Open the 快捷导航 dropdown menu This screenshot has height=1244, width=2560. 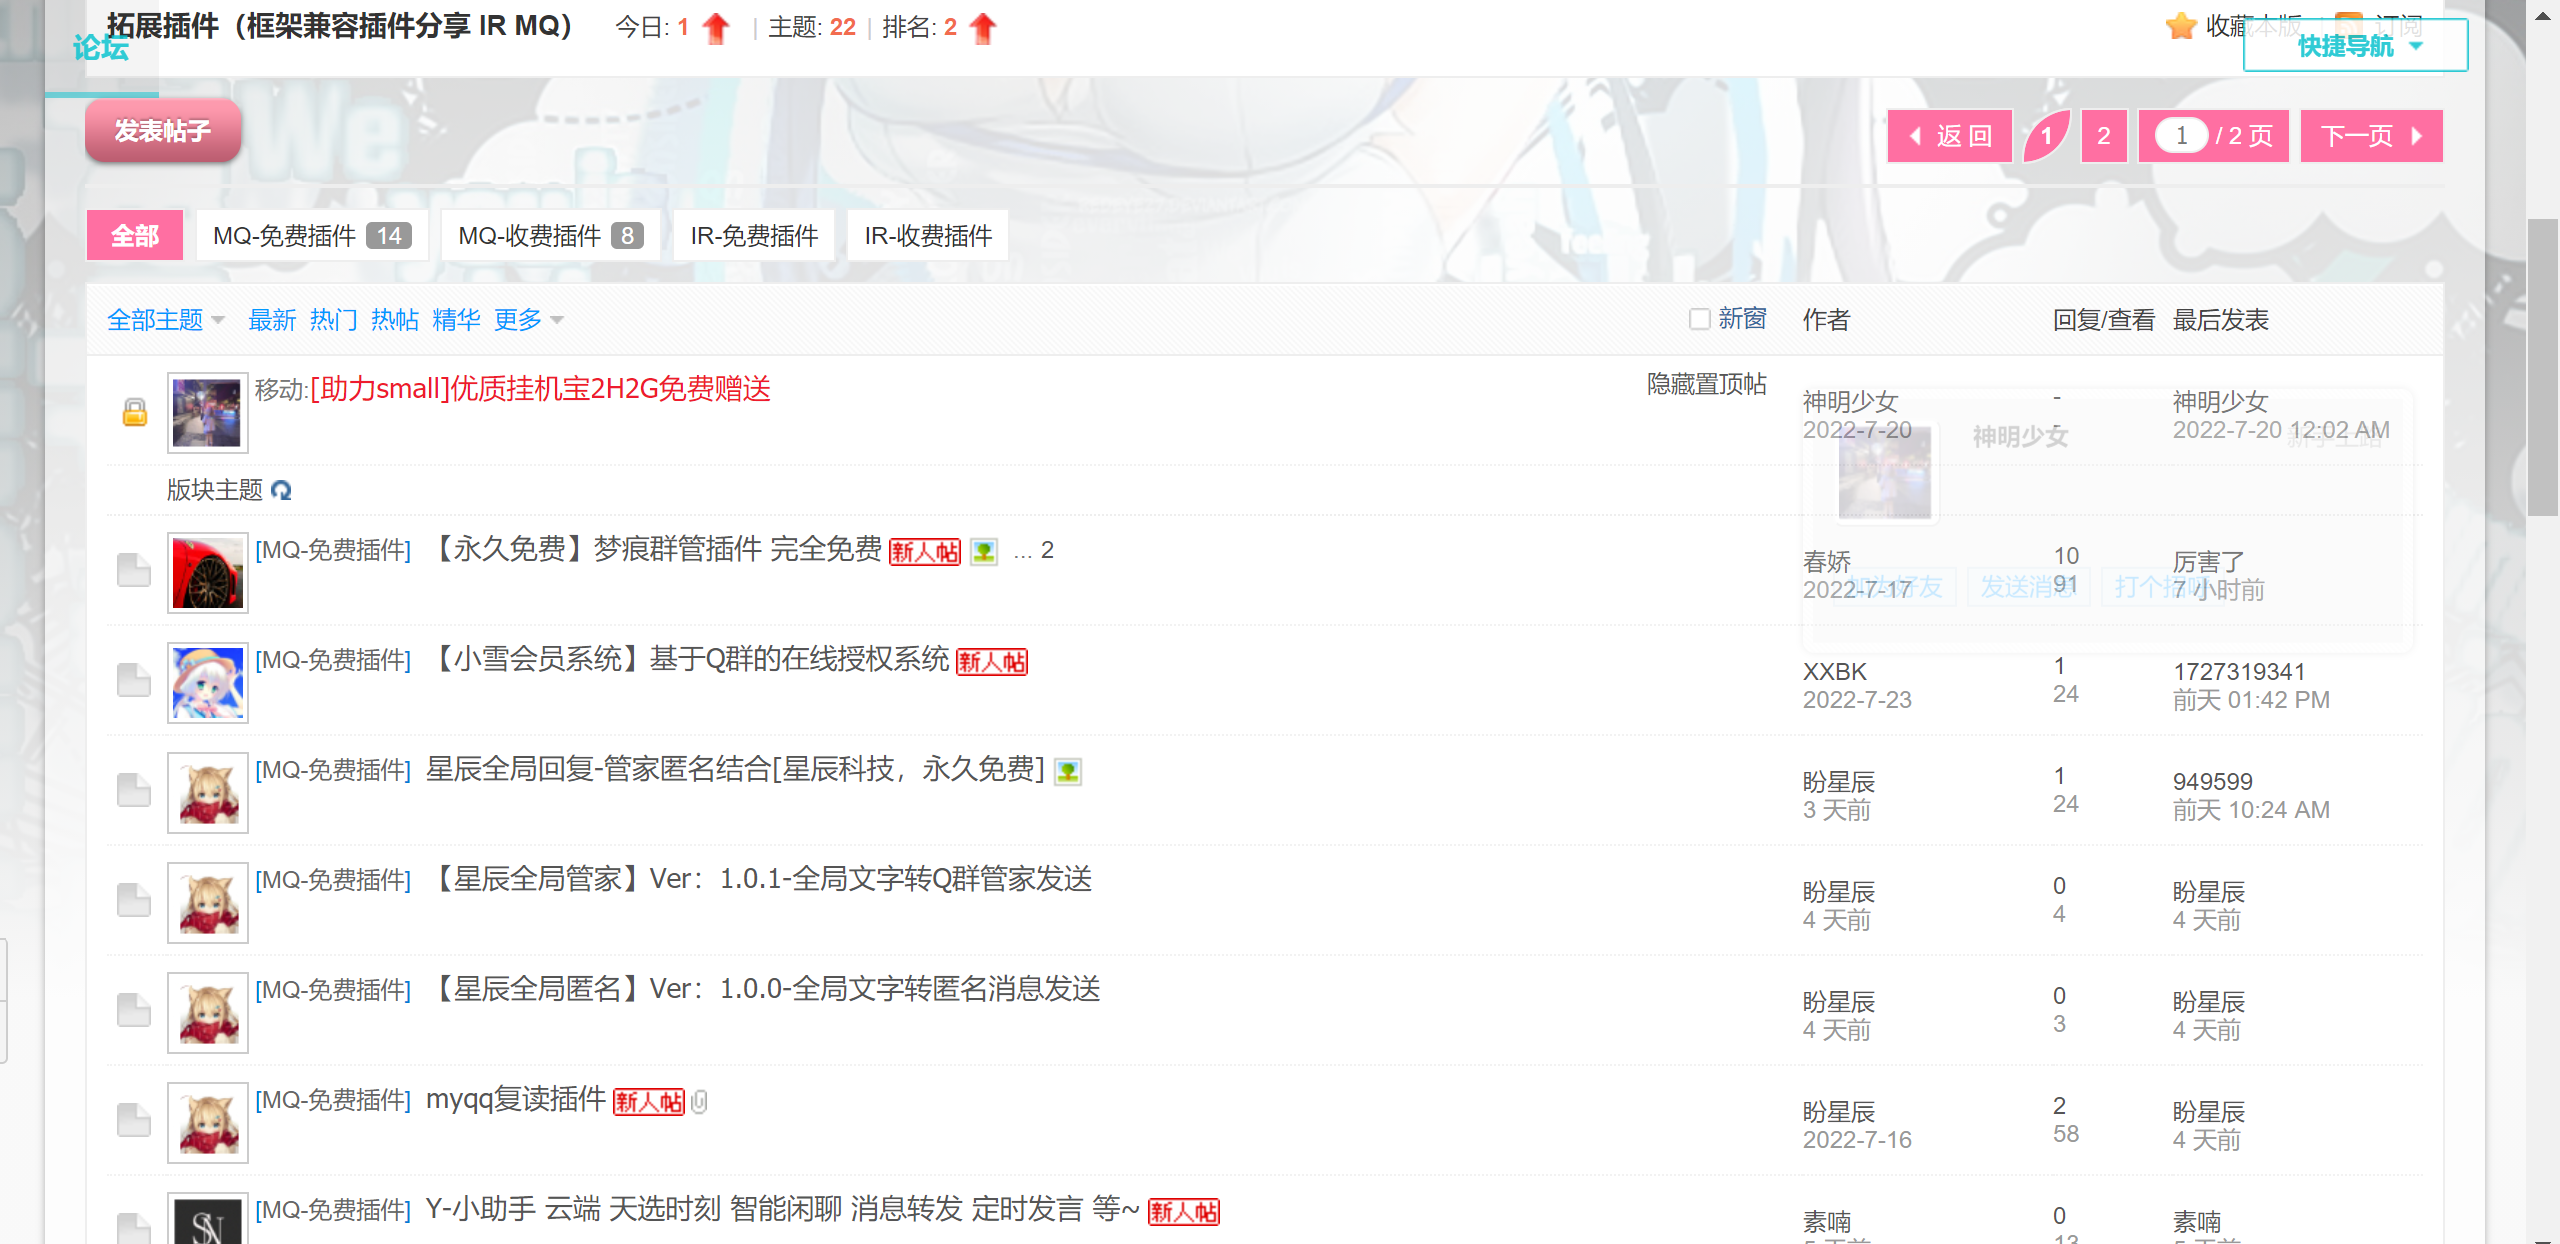tap(2355, 46)
